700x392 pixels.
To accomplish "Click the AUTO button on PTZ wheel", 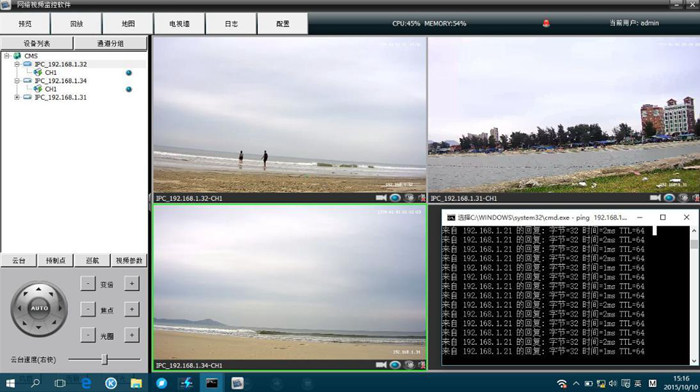I will tap(39, 308).
